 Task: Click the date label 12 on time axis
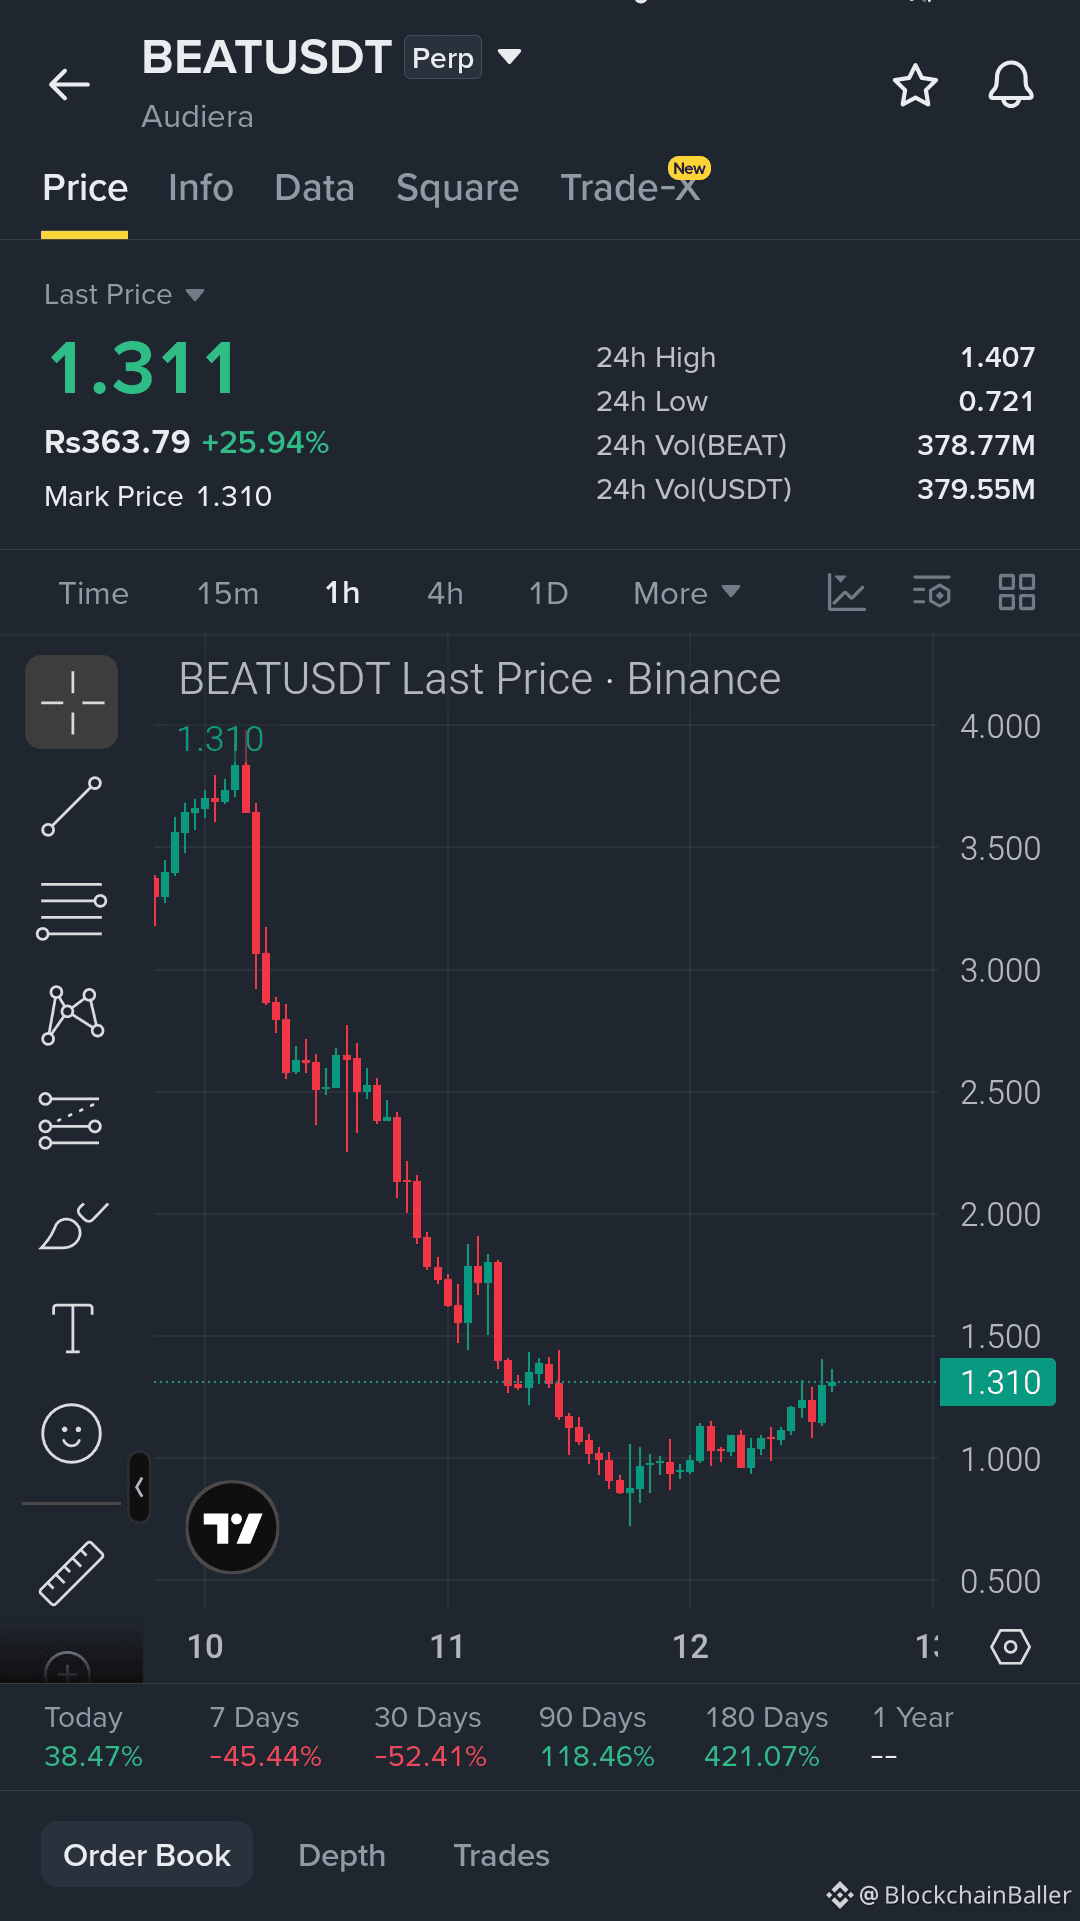(690, 1646)
